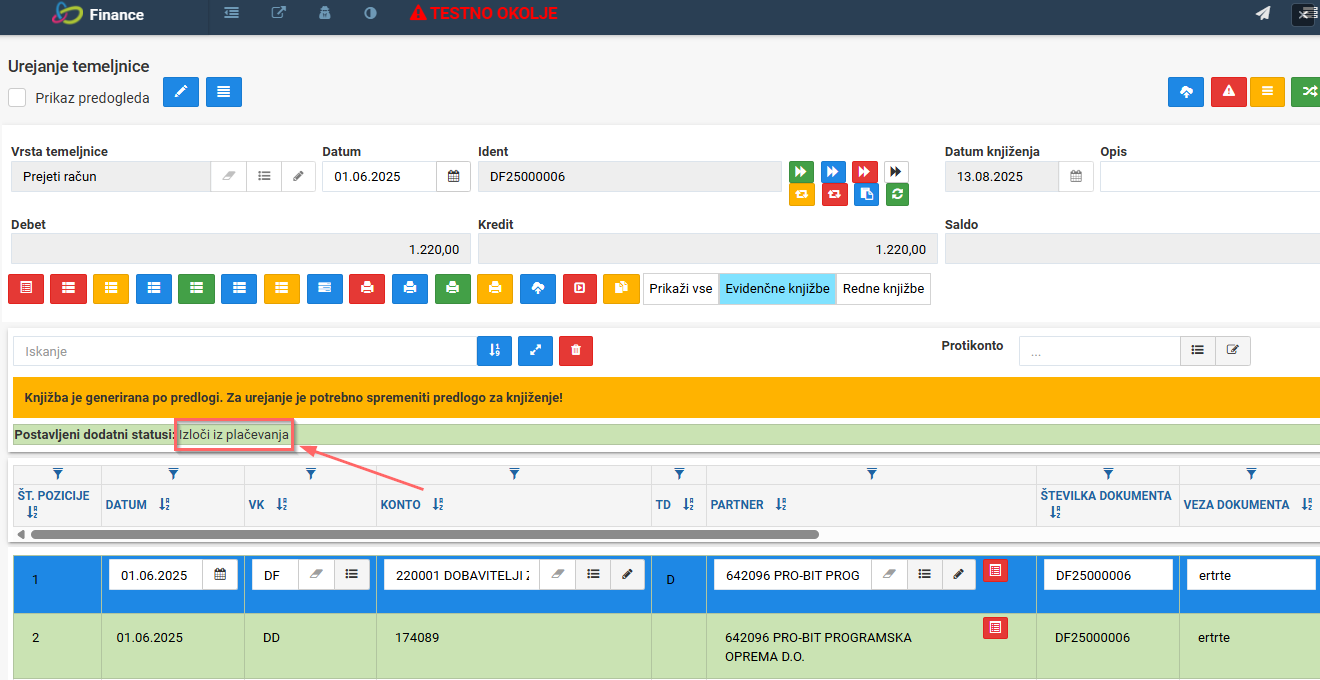Open the lock-shaped icon in the top bar

pos(324,13)
